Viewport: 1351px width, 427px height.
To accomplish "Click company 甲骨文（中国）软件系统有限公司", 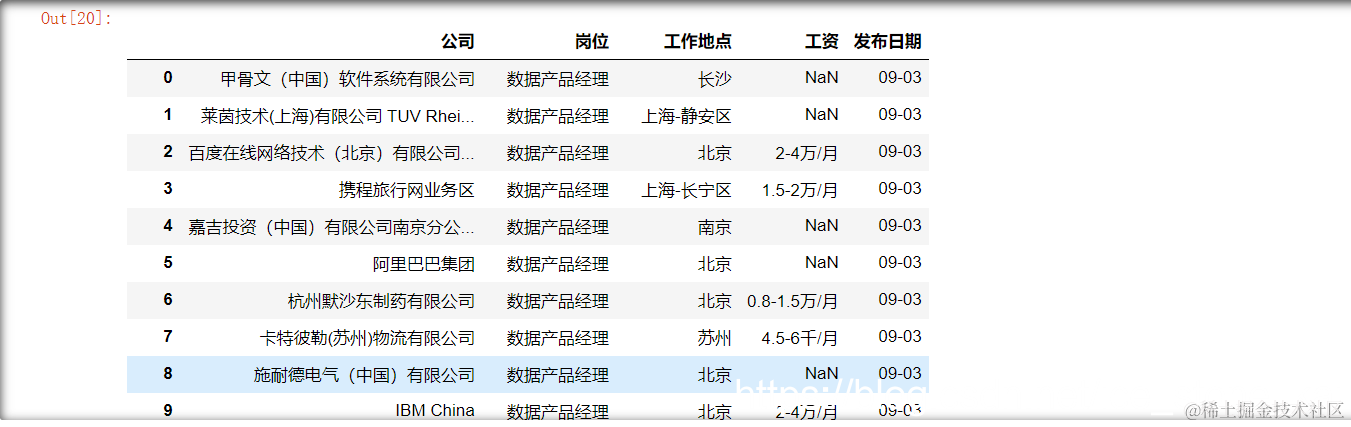I will point(348,79).
